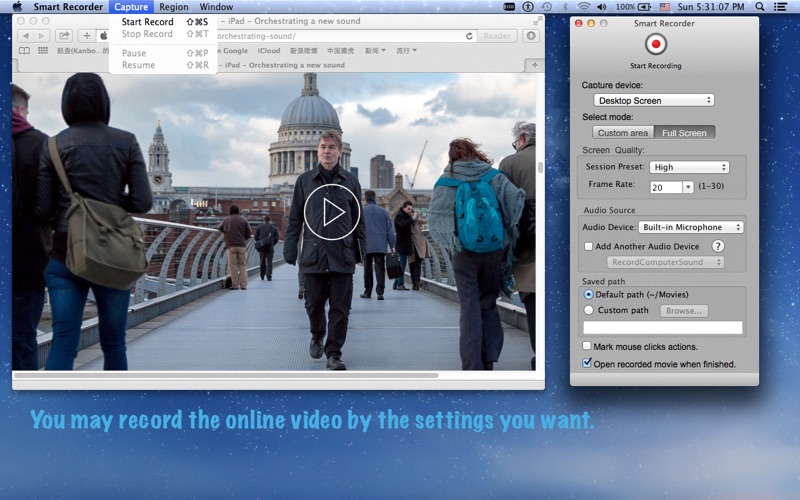Screen dimensions: 800x500
Task: Check Mark mouse clicks actions
Action: tap(588, 346)
